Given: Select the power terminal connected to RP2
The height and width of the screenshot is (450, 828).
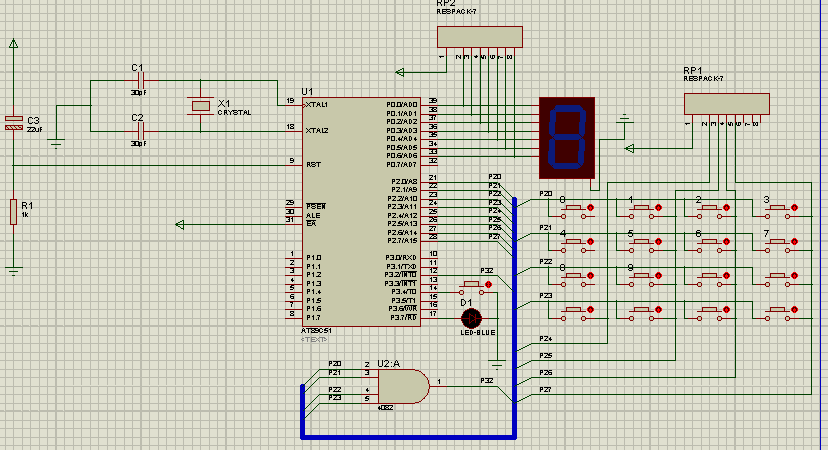Looking at the screenshot, I should point(400,72).
